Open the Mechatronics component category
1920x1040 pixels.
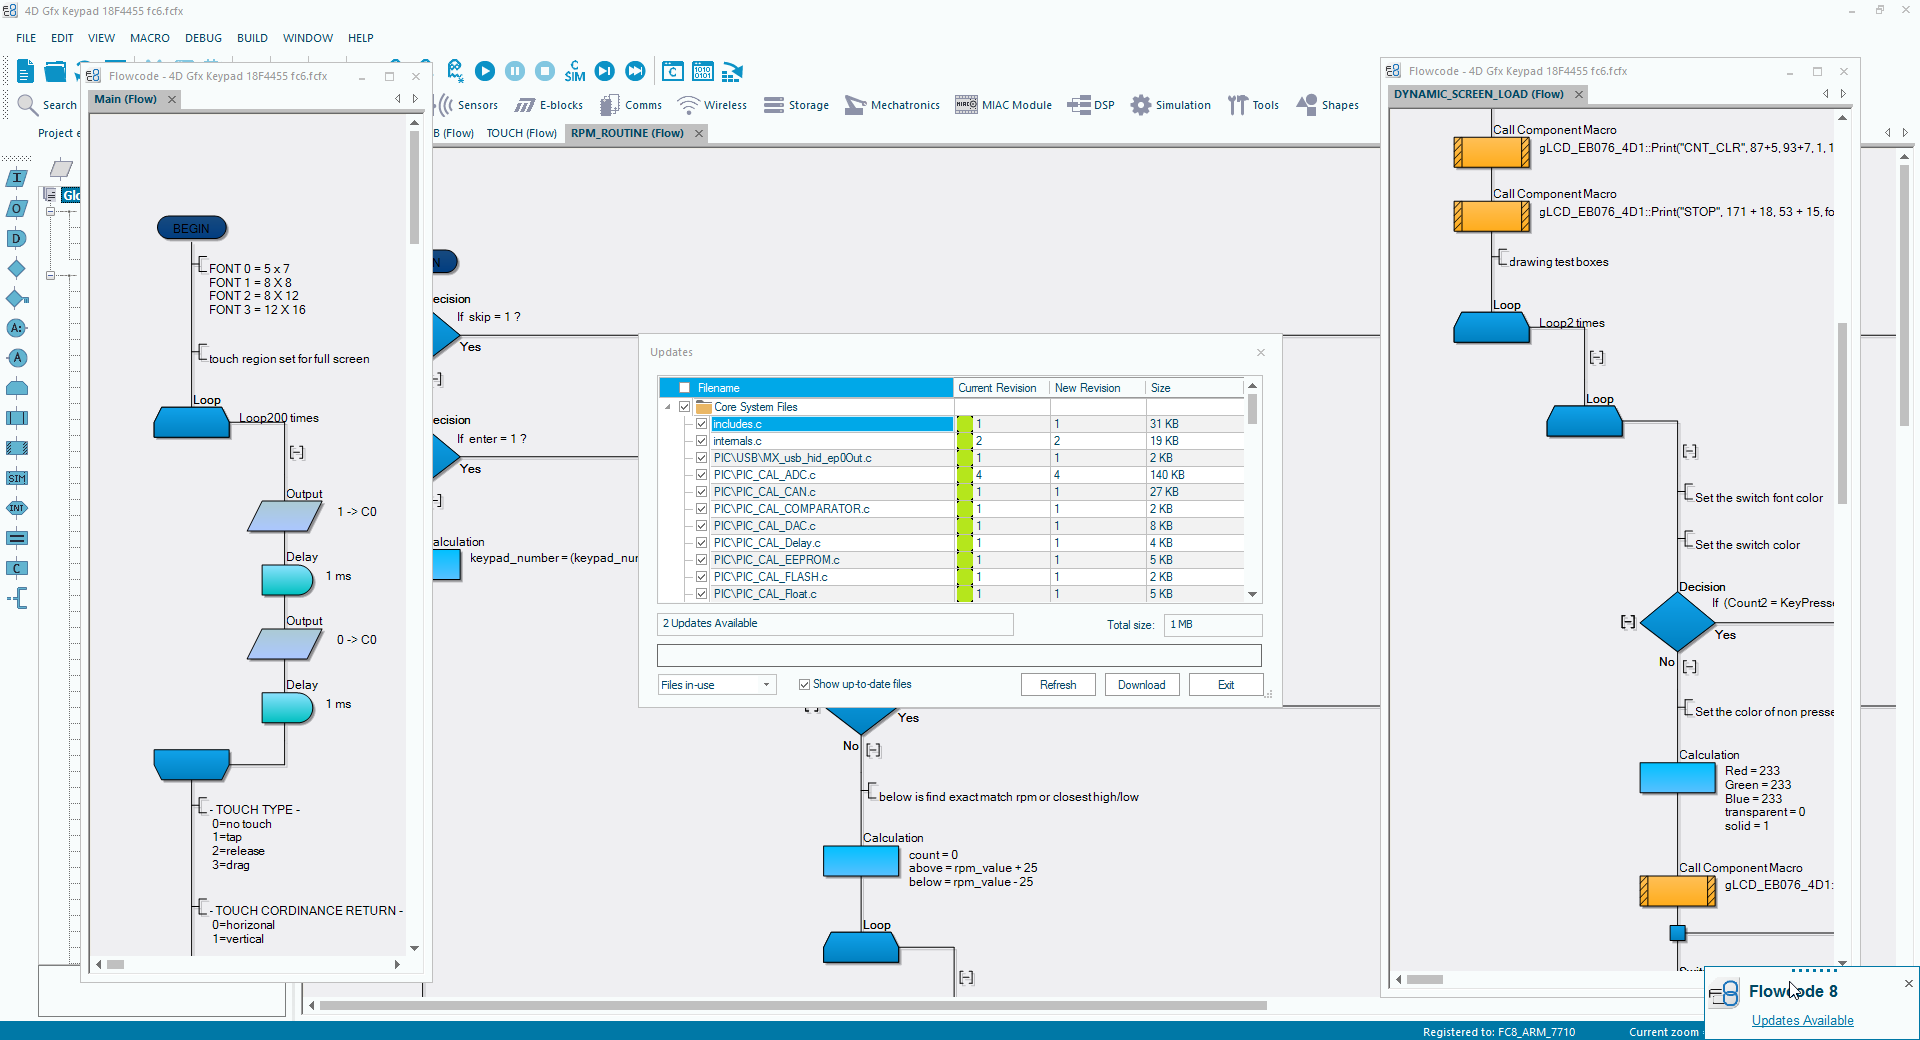[892, 105]
